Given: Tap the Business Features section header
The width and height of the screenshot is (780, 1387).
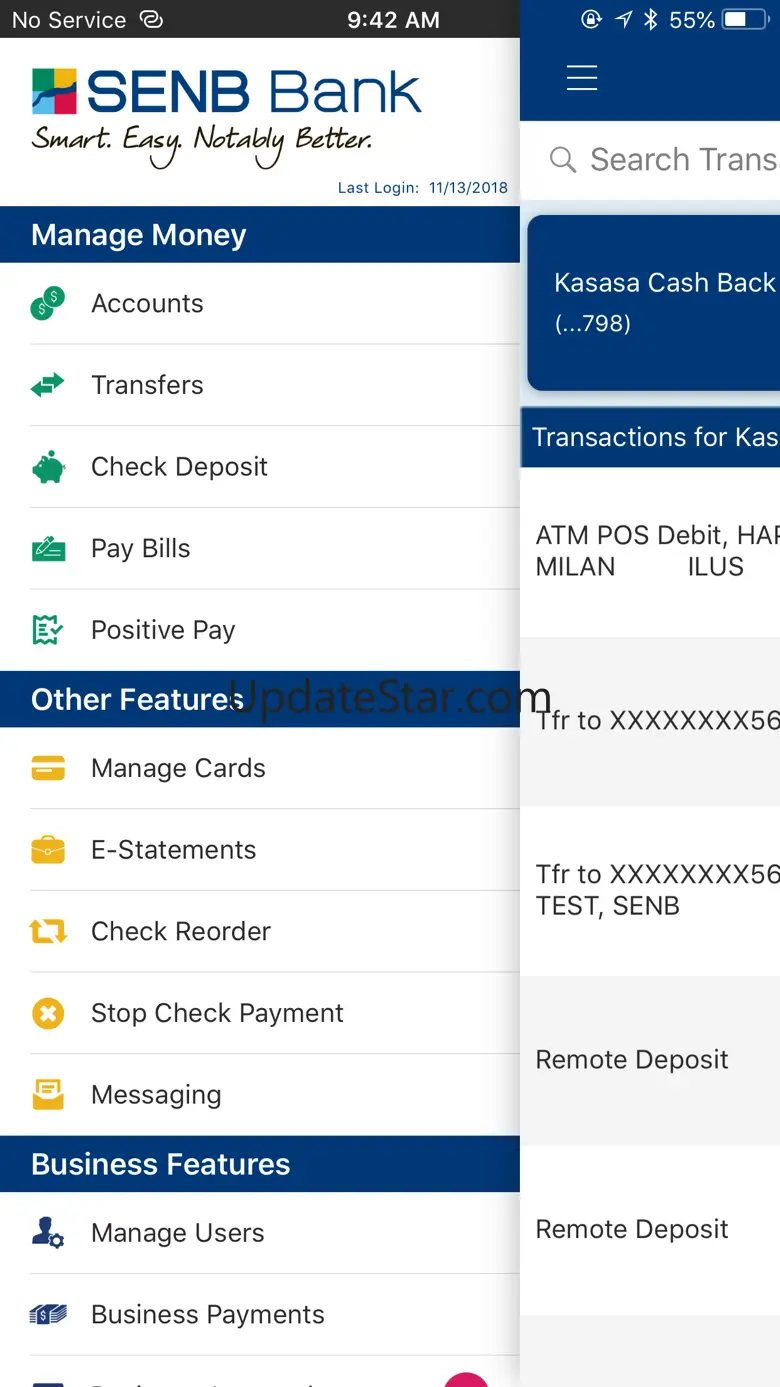Looking at the screenshot, I should (260, 1164).
